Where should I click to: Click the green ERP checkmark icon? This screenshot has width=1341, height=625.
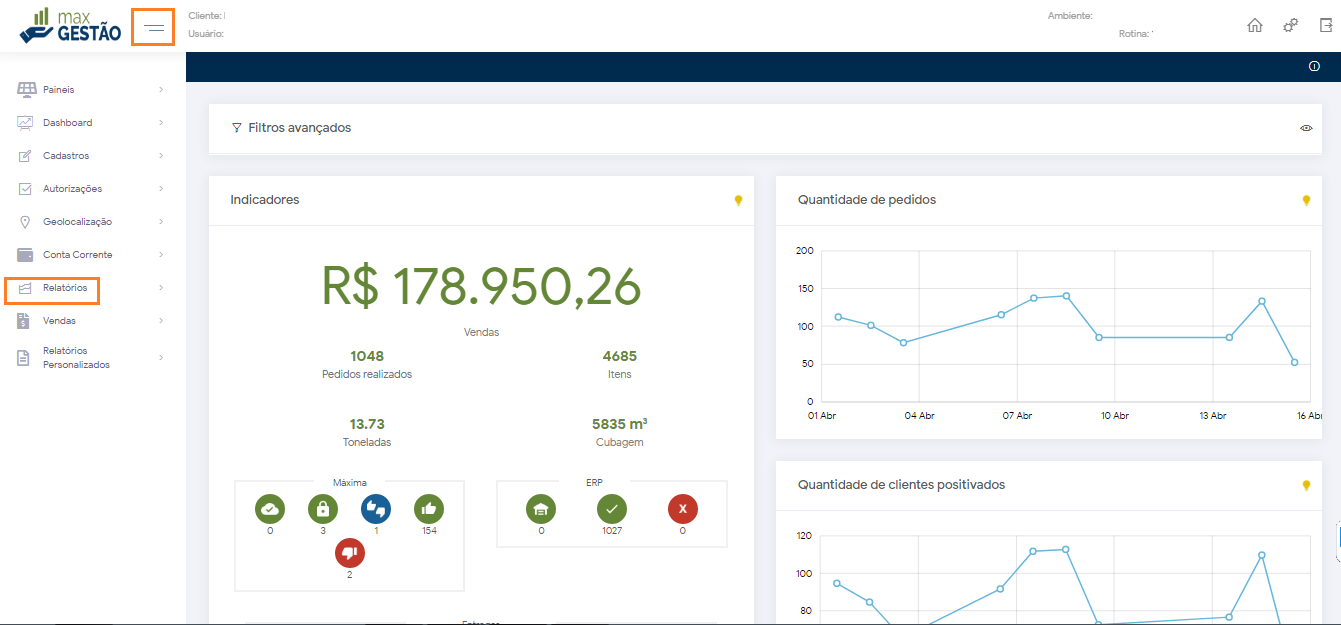coord(611,509)
